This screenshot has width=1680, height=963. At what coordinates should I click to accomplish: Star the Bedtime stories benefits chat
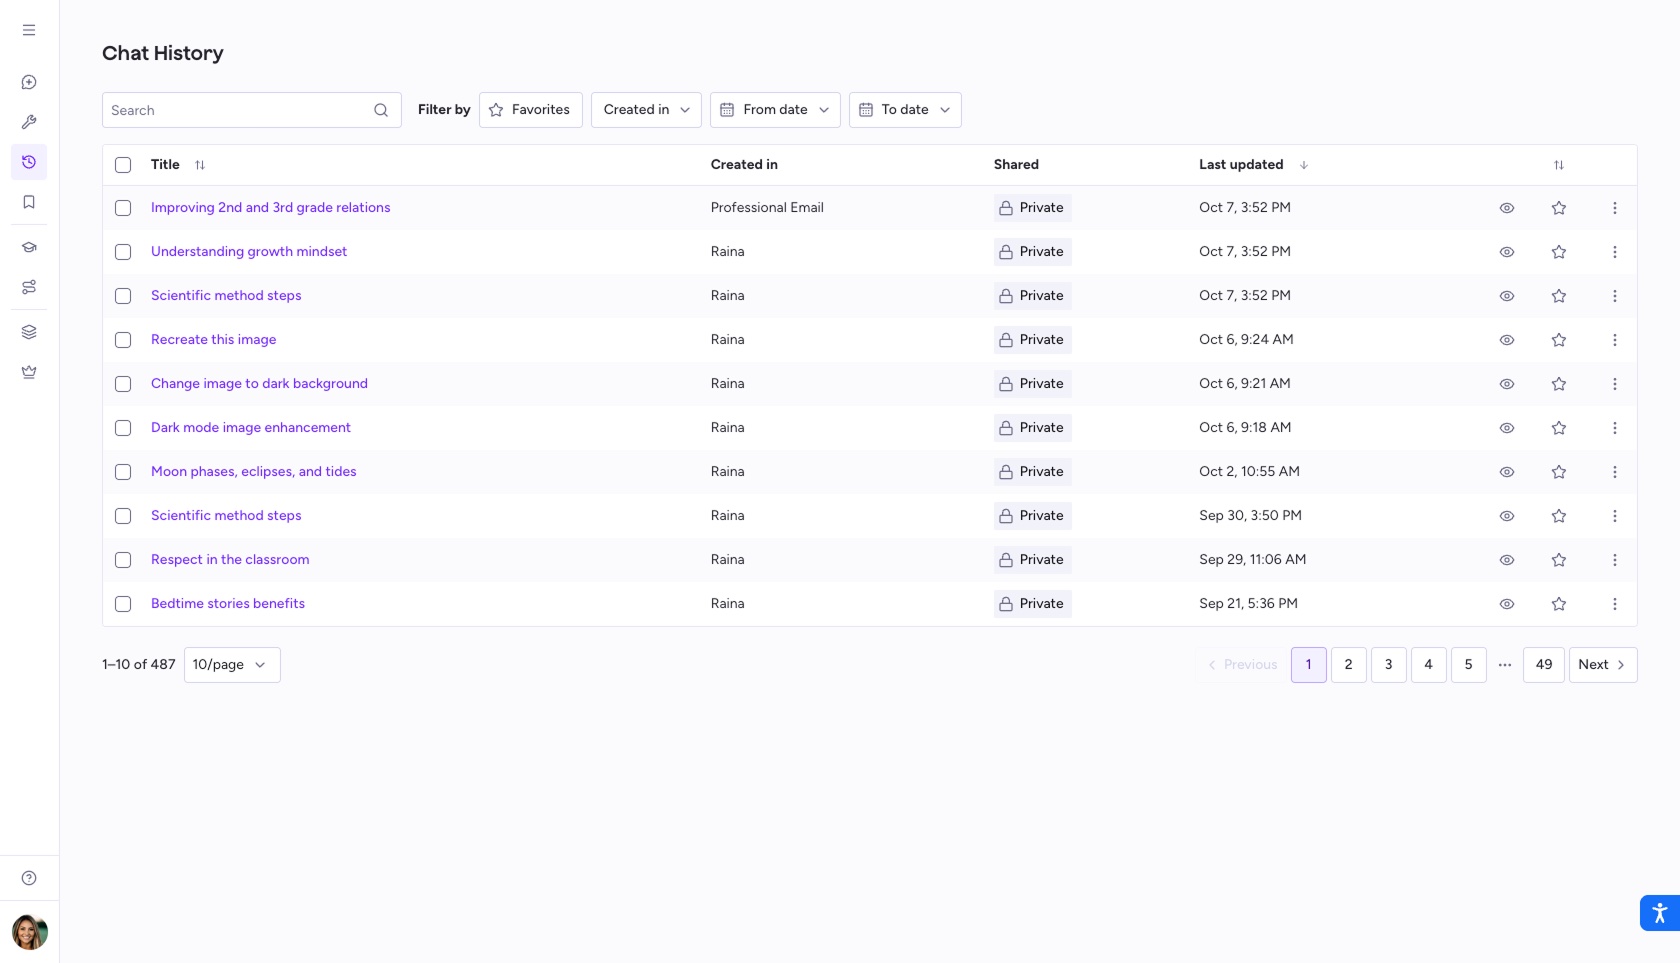1558,604
